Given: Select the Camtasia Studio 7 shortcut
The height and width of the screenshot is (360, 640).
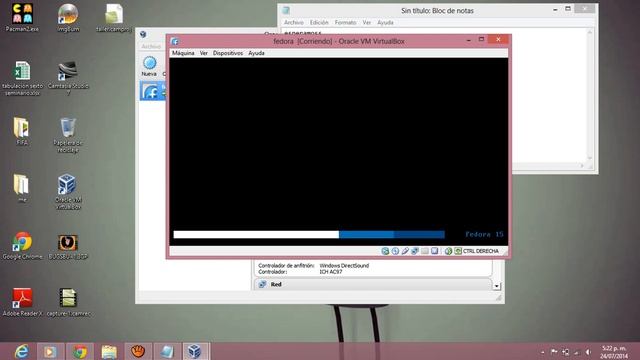Looking at the screenshot, I should [x=68, y=78].
